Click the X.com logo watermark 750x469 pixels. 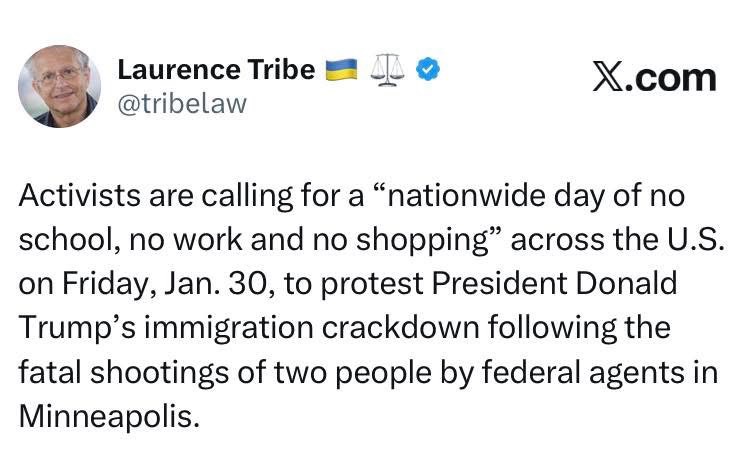[654, 77]
